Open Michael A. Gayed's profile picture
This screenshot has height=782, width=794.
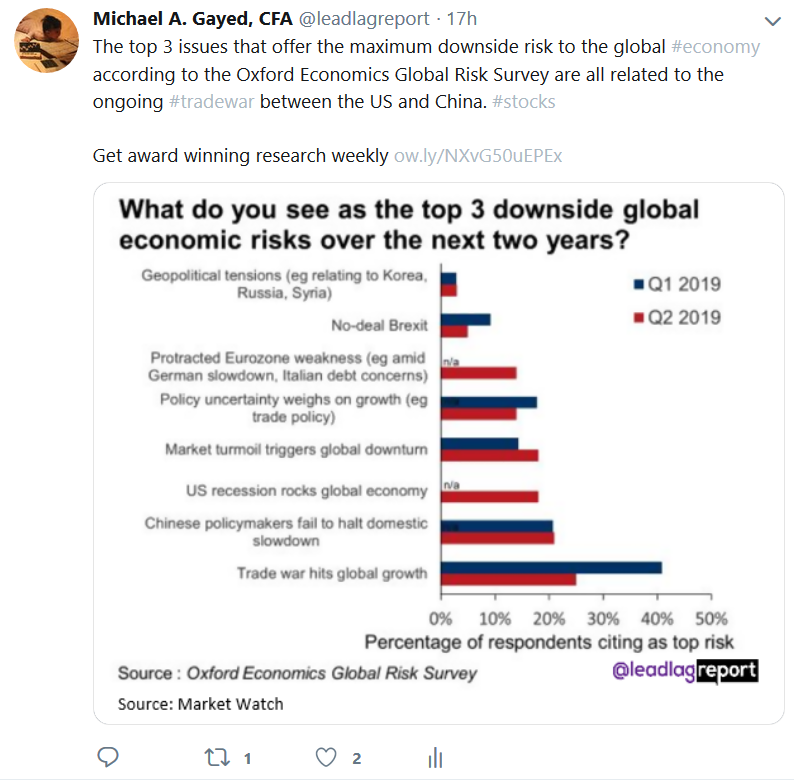pyautogui.click(x=47, y=44)
